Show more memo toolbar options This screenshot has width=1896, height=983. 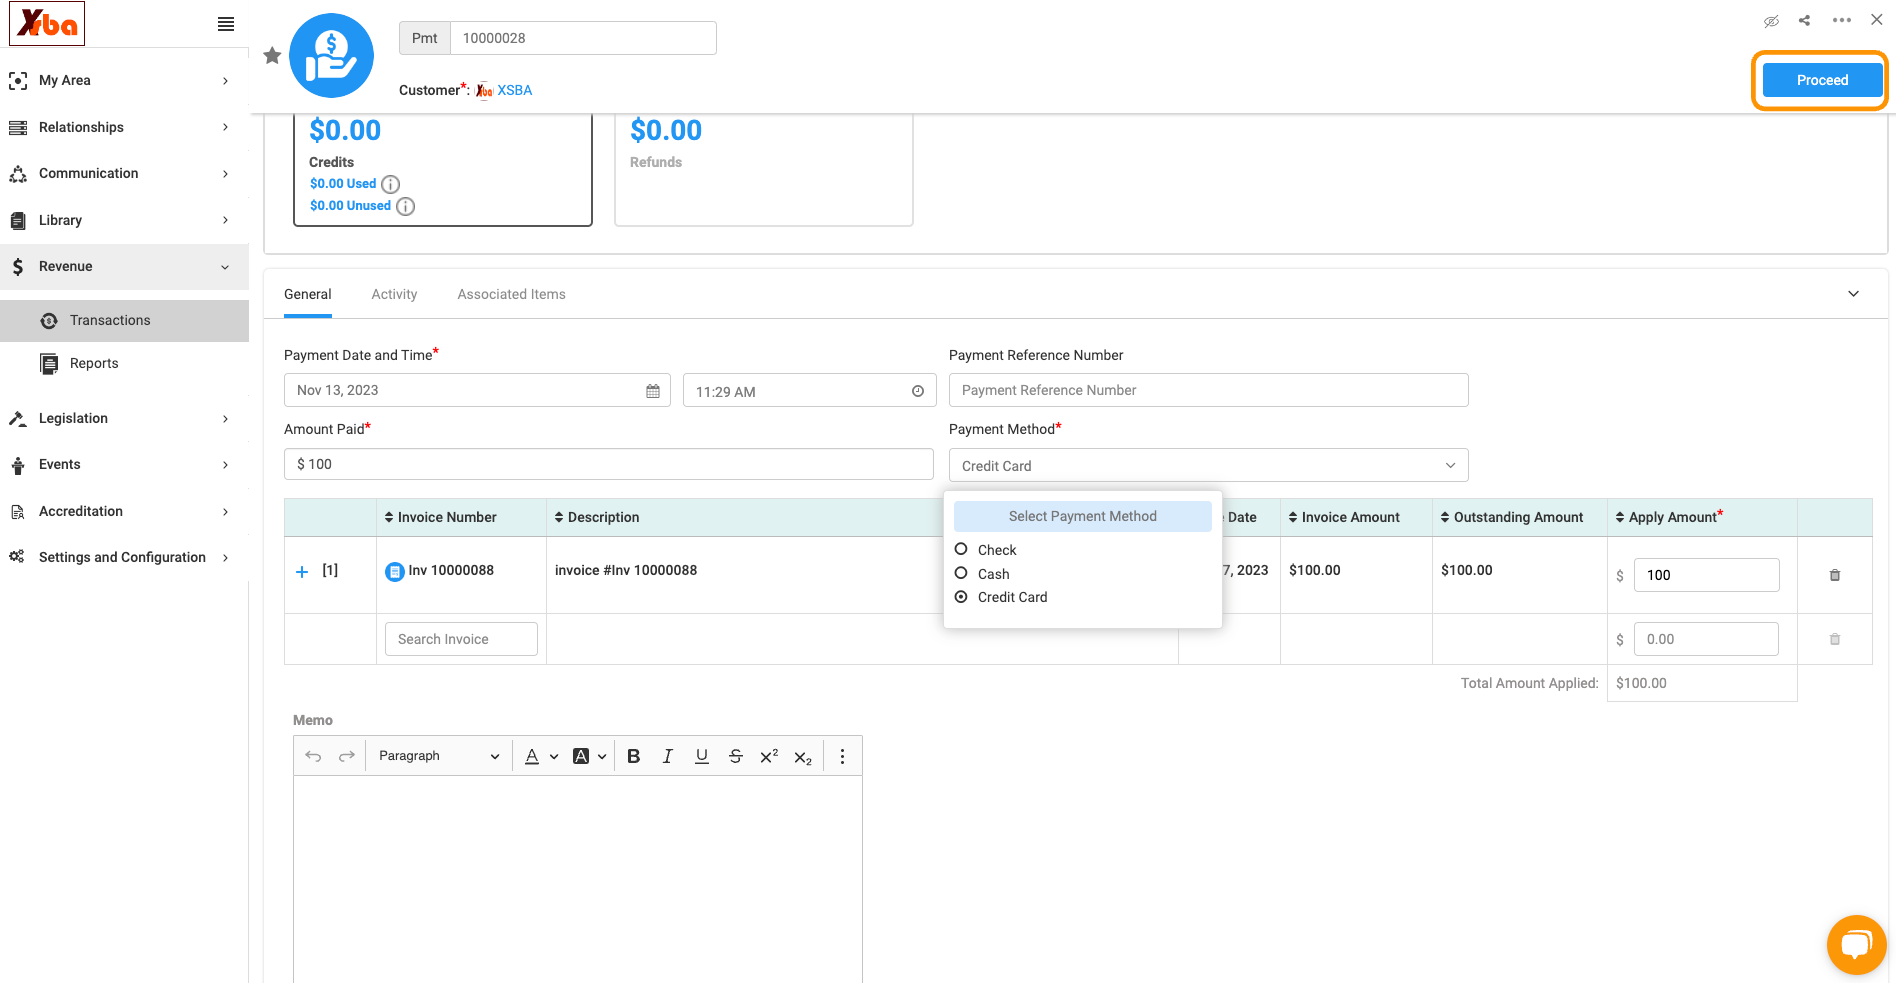842,756
